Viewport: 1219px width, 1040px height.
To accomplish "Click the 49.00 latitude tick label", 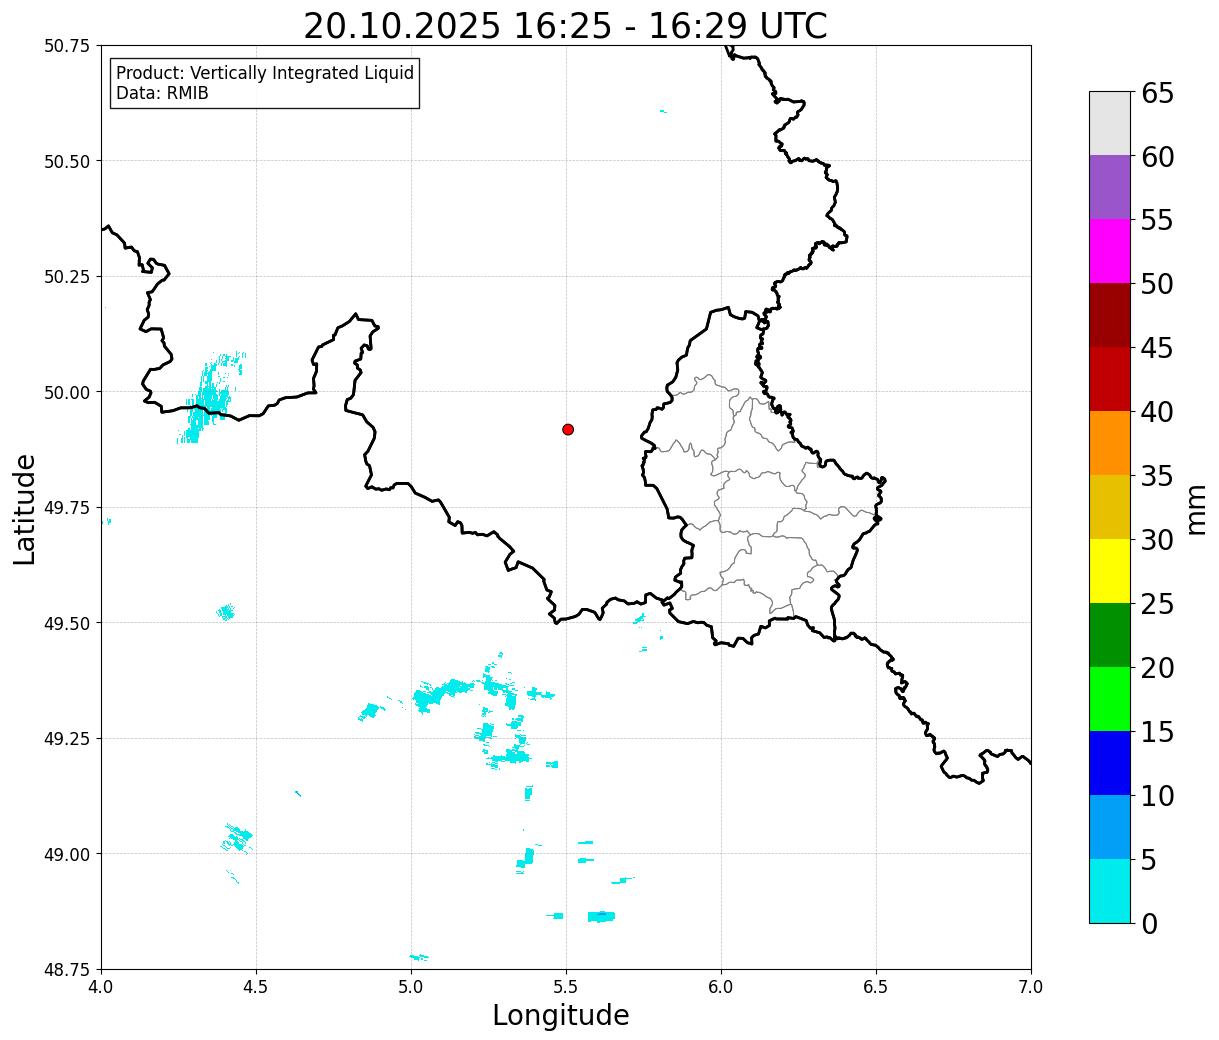I will pos(67,854).
